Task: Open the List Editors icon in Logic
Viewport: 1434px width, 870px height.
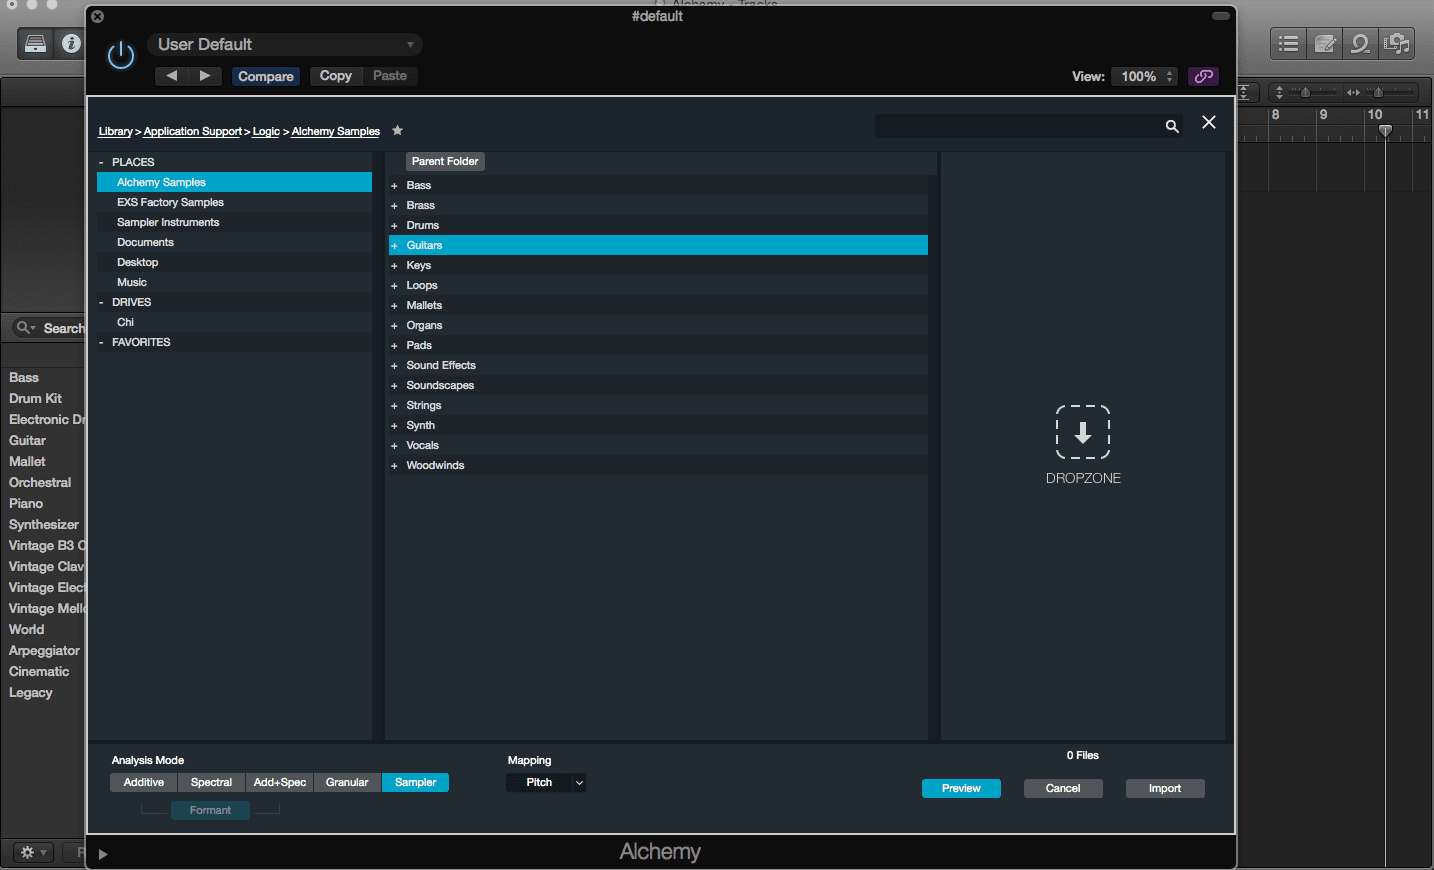Action: [x=1289, y=43]
